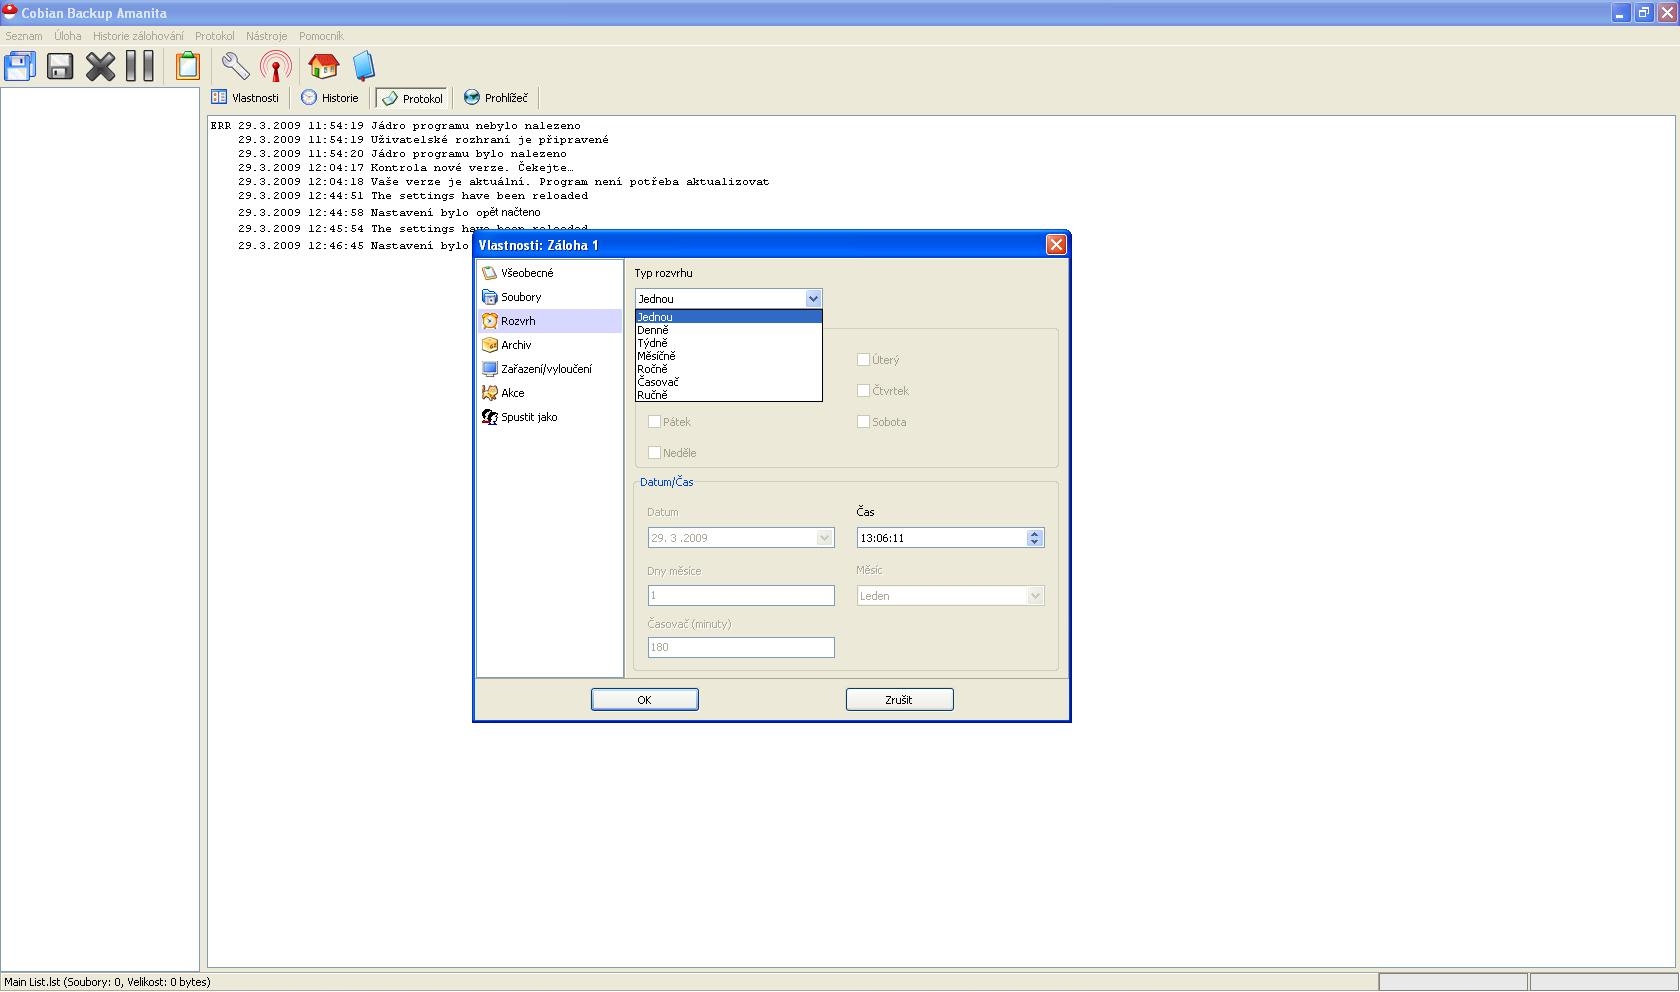Open settings via the wrench icon
This screenshot has height=992, width=1680.
click(235, 66)
